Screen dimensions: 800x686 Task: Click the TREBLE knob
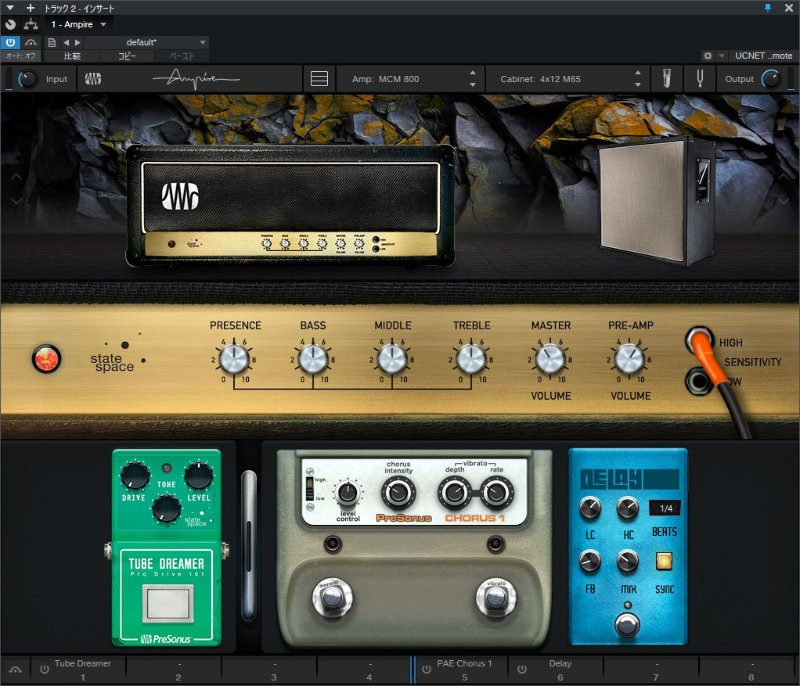click(x=471, y=359)
